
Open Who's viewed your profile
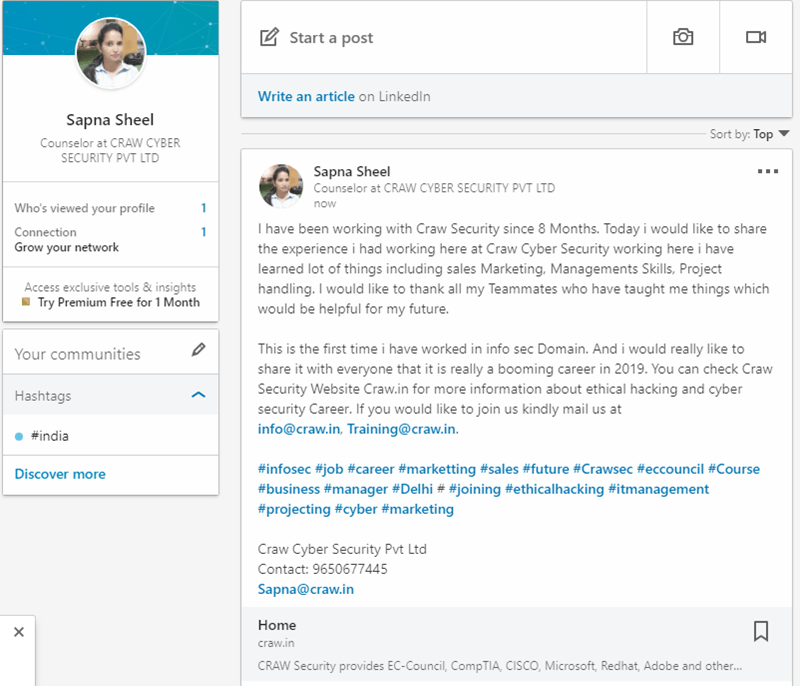click(x=110, y=208)
